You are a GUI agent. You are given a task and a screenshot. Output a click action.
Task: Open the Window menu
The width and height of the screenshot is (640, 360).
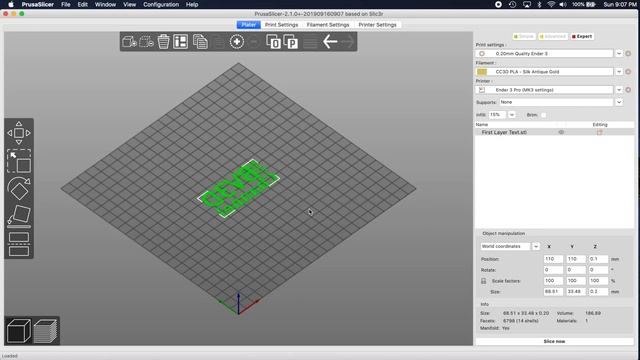click(x=105, y=4)
